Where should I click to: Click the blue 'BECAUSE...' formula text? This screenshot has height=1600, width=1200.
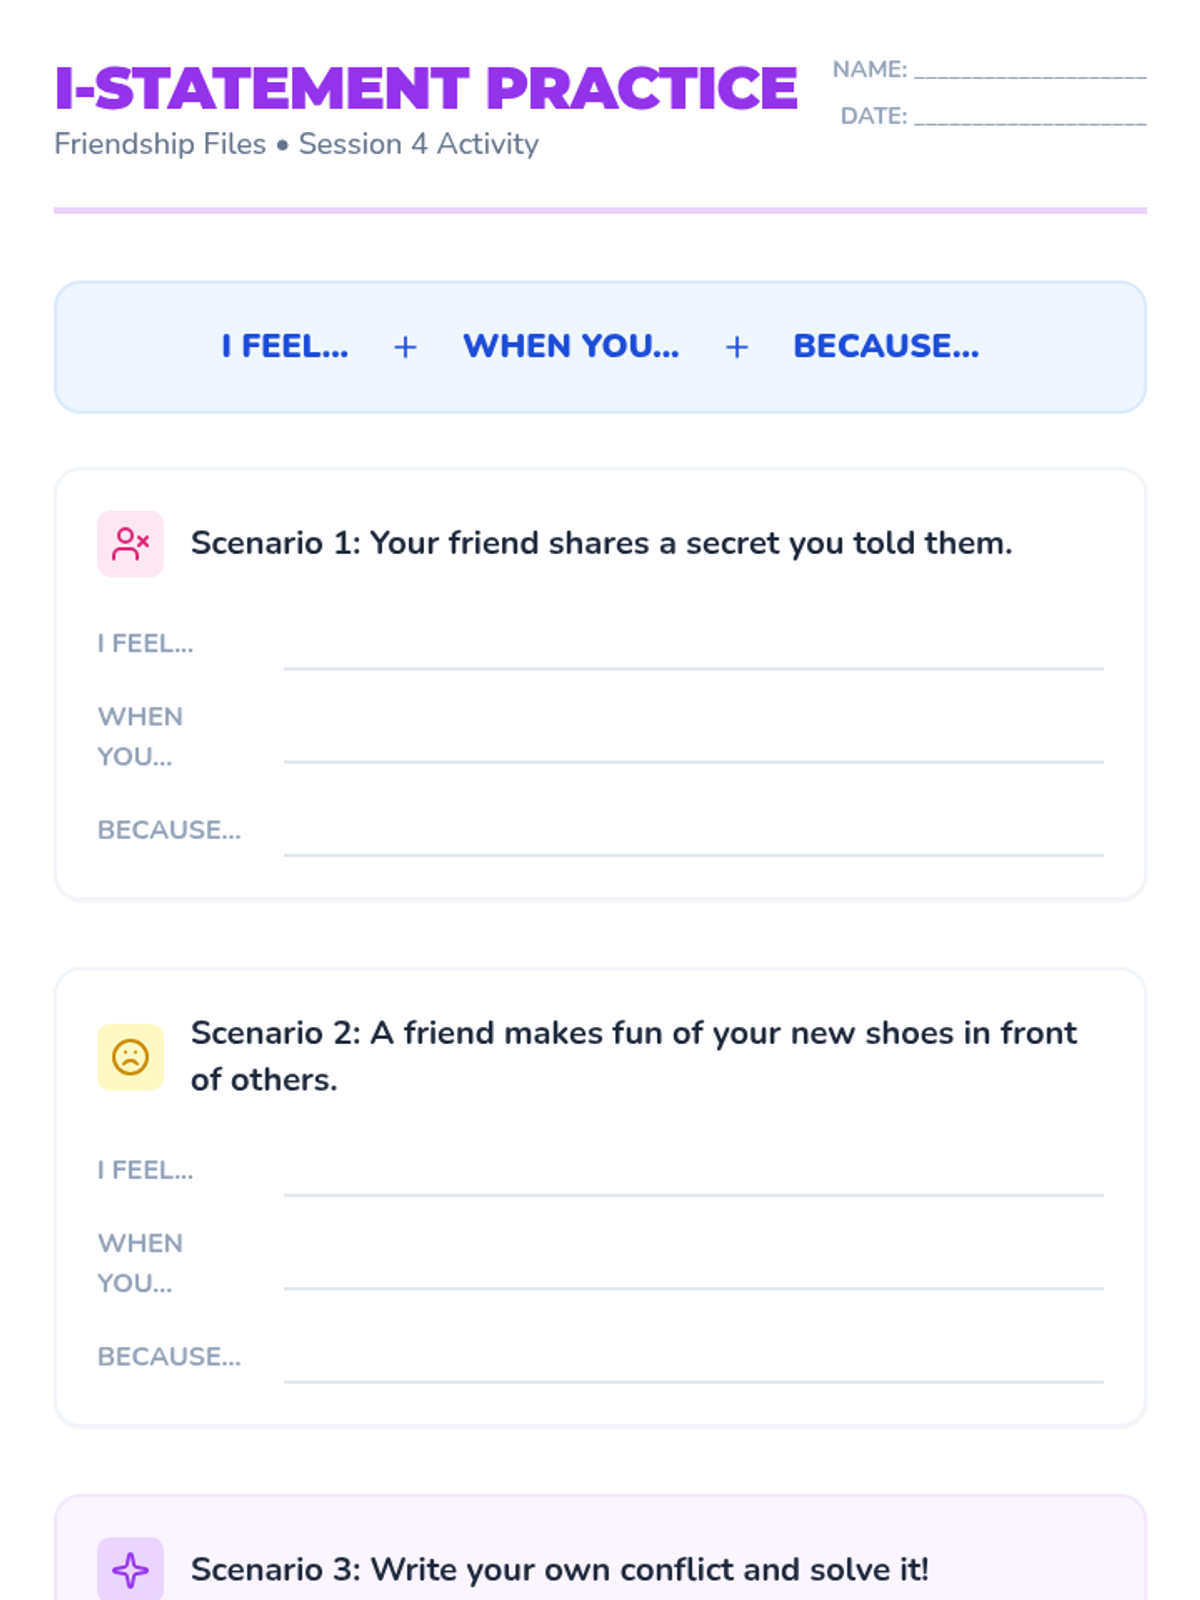[886, 346]
